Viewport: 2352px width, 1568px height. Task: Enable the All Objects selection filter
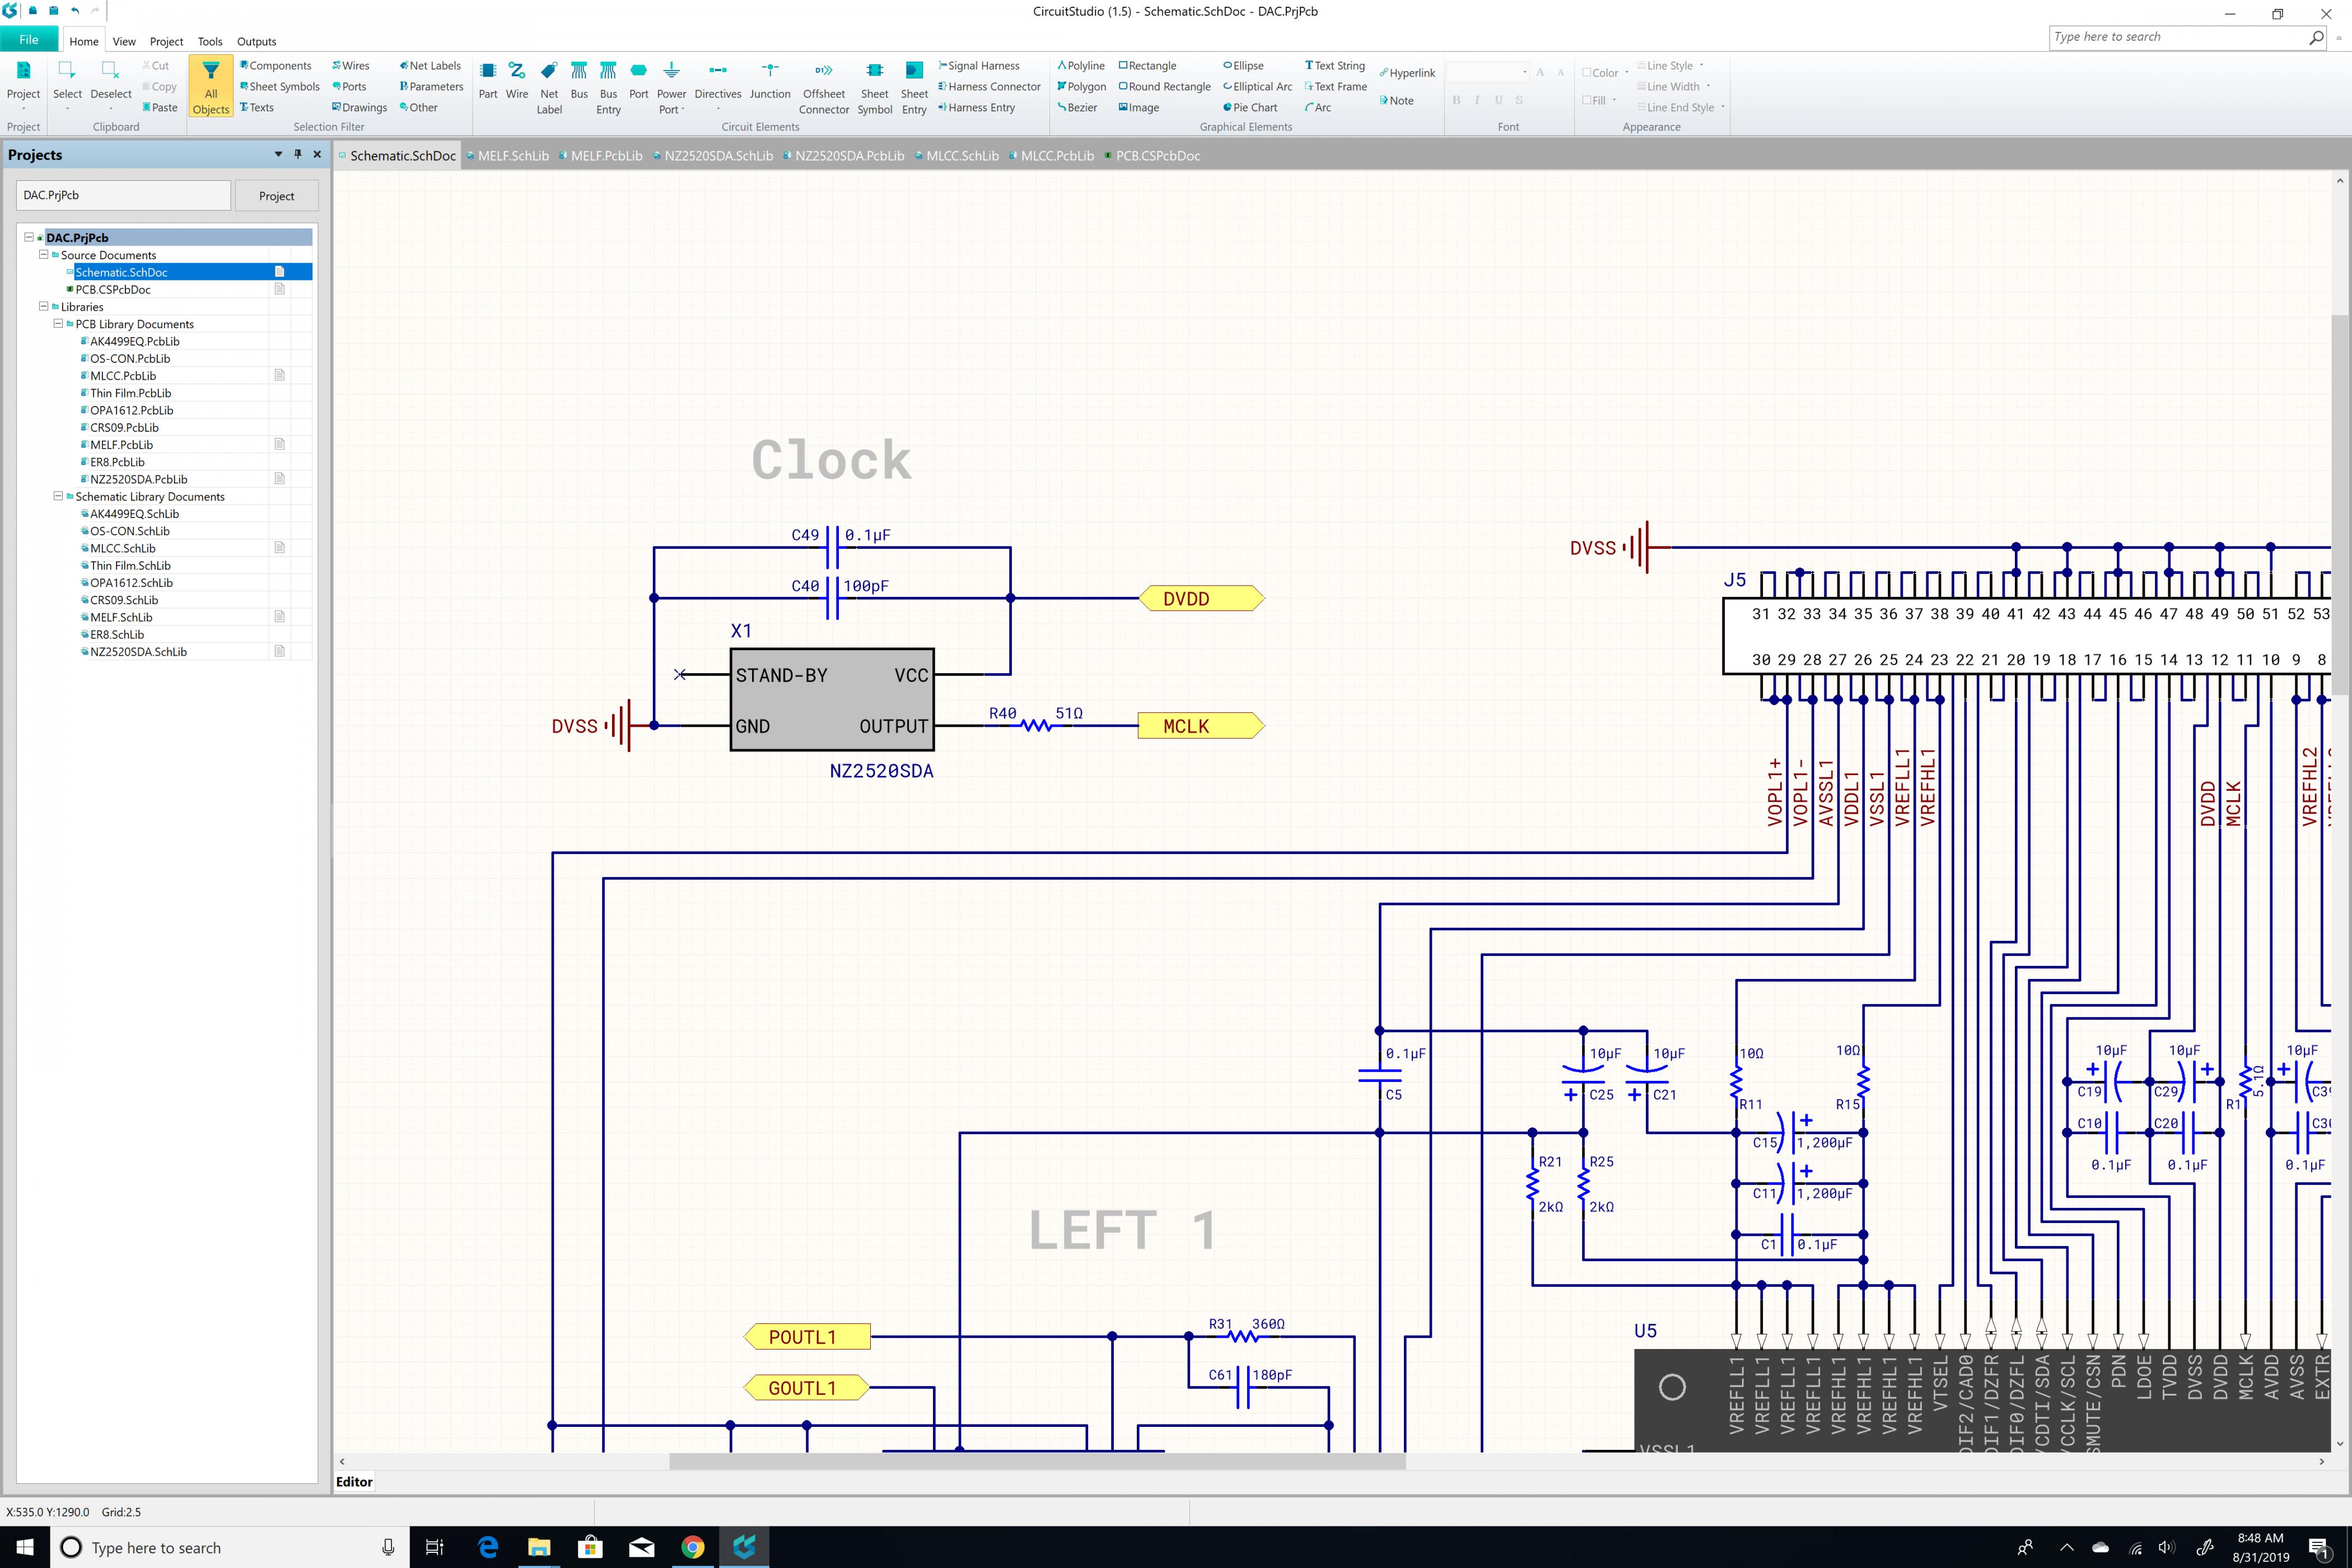211,86
